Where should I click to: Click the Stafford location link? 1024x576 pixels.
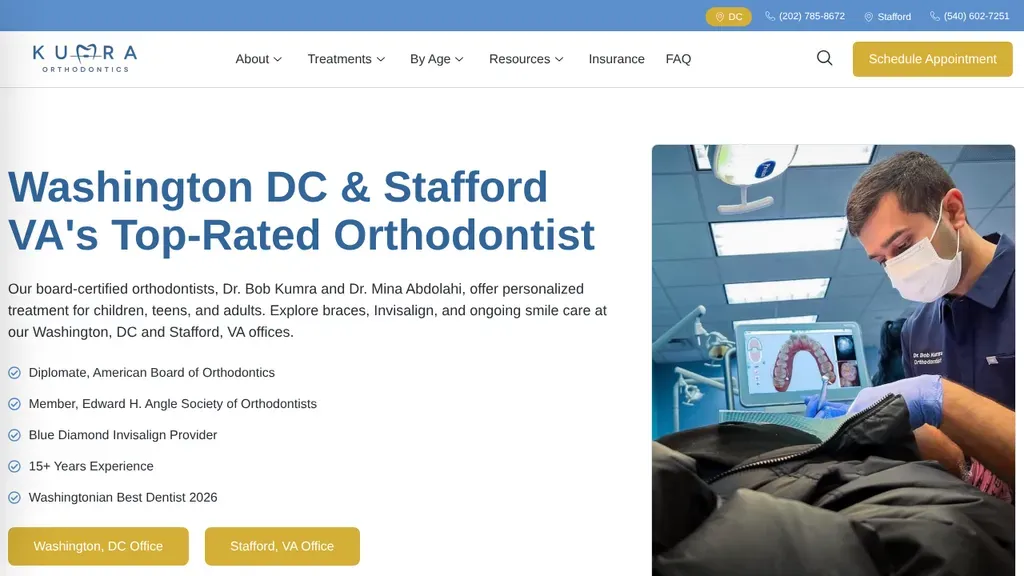coord(888,17)
